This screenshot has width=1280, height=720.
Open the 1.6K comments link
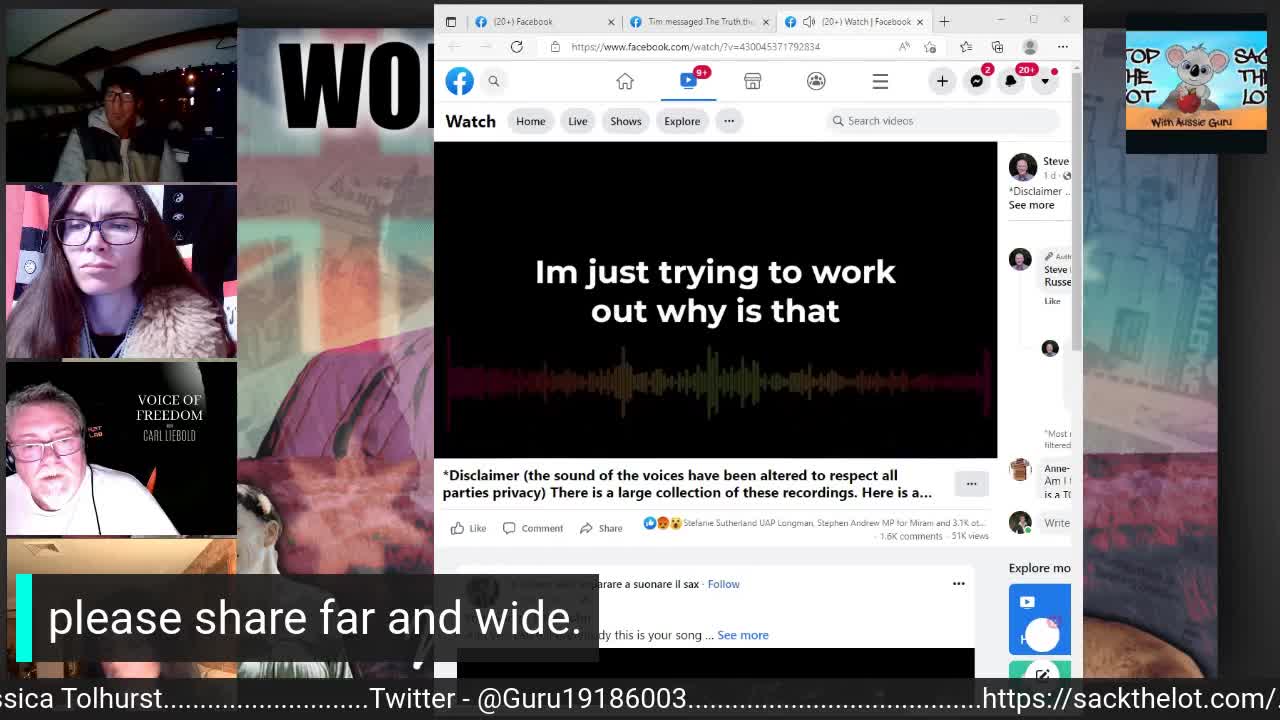pyautogui.click(x=911, y=537)
